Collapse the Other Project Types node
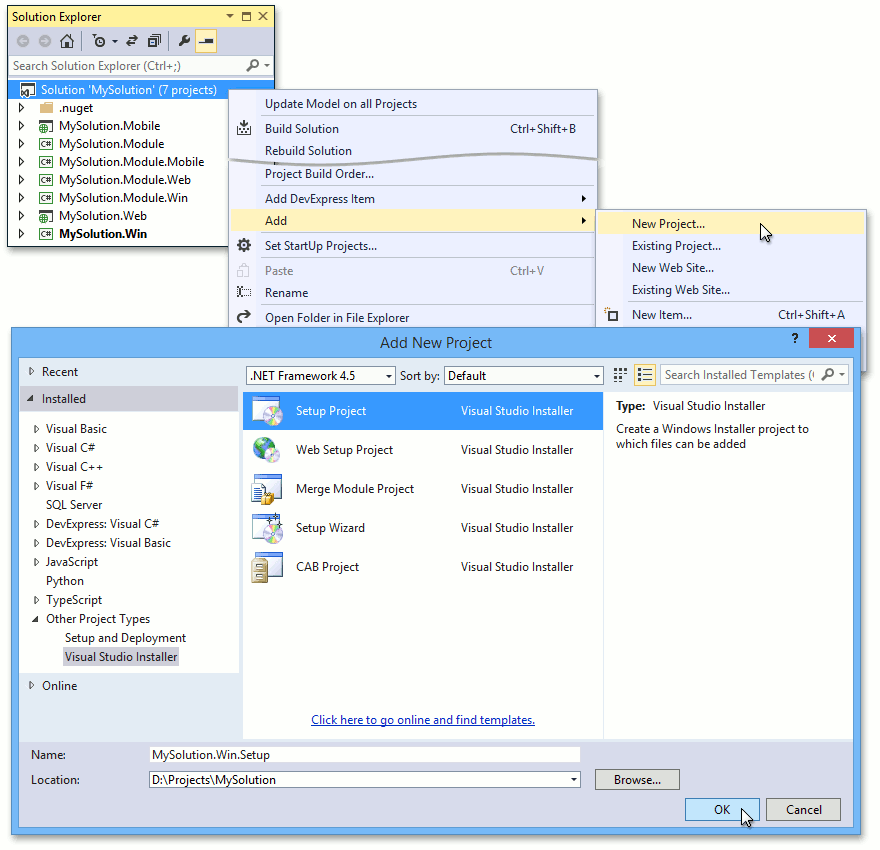The image size is (880, 850). pyautogui.click(x=35, y=619)
